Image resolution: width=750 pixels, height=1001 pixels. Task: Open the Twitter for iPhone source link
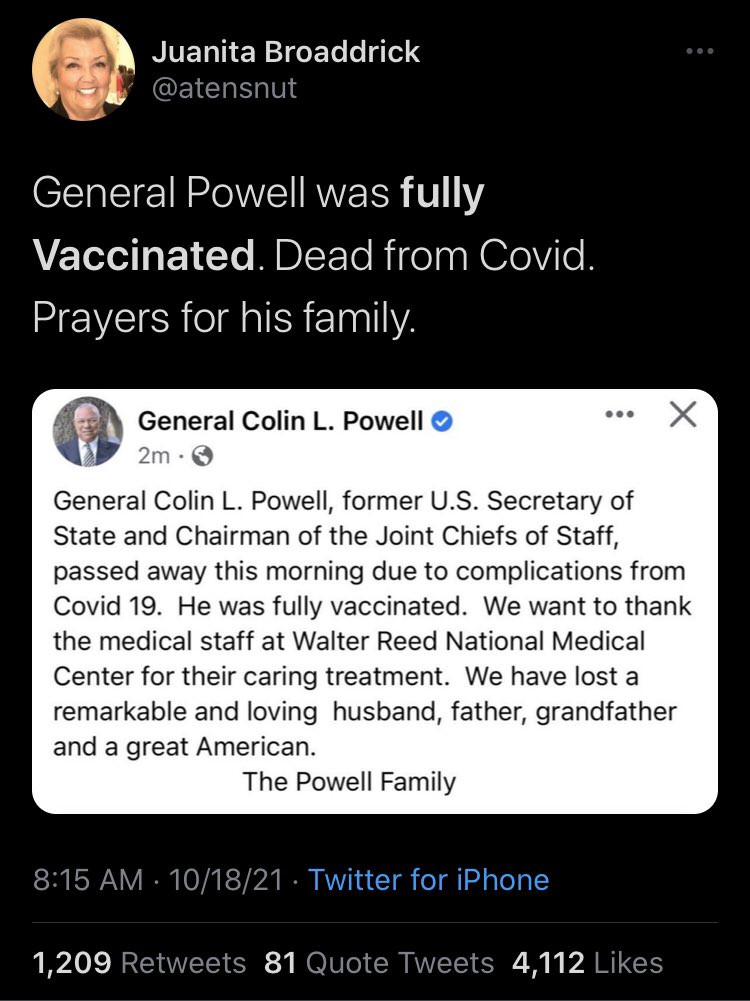428,880
